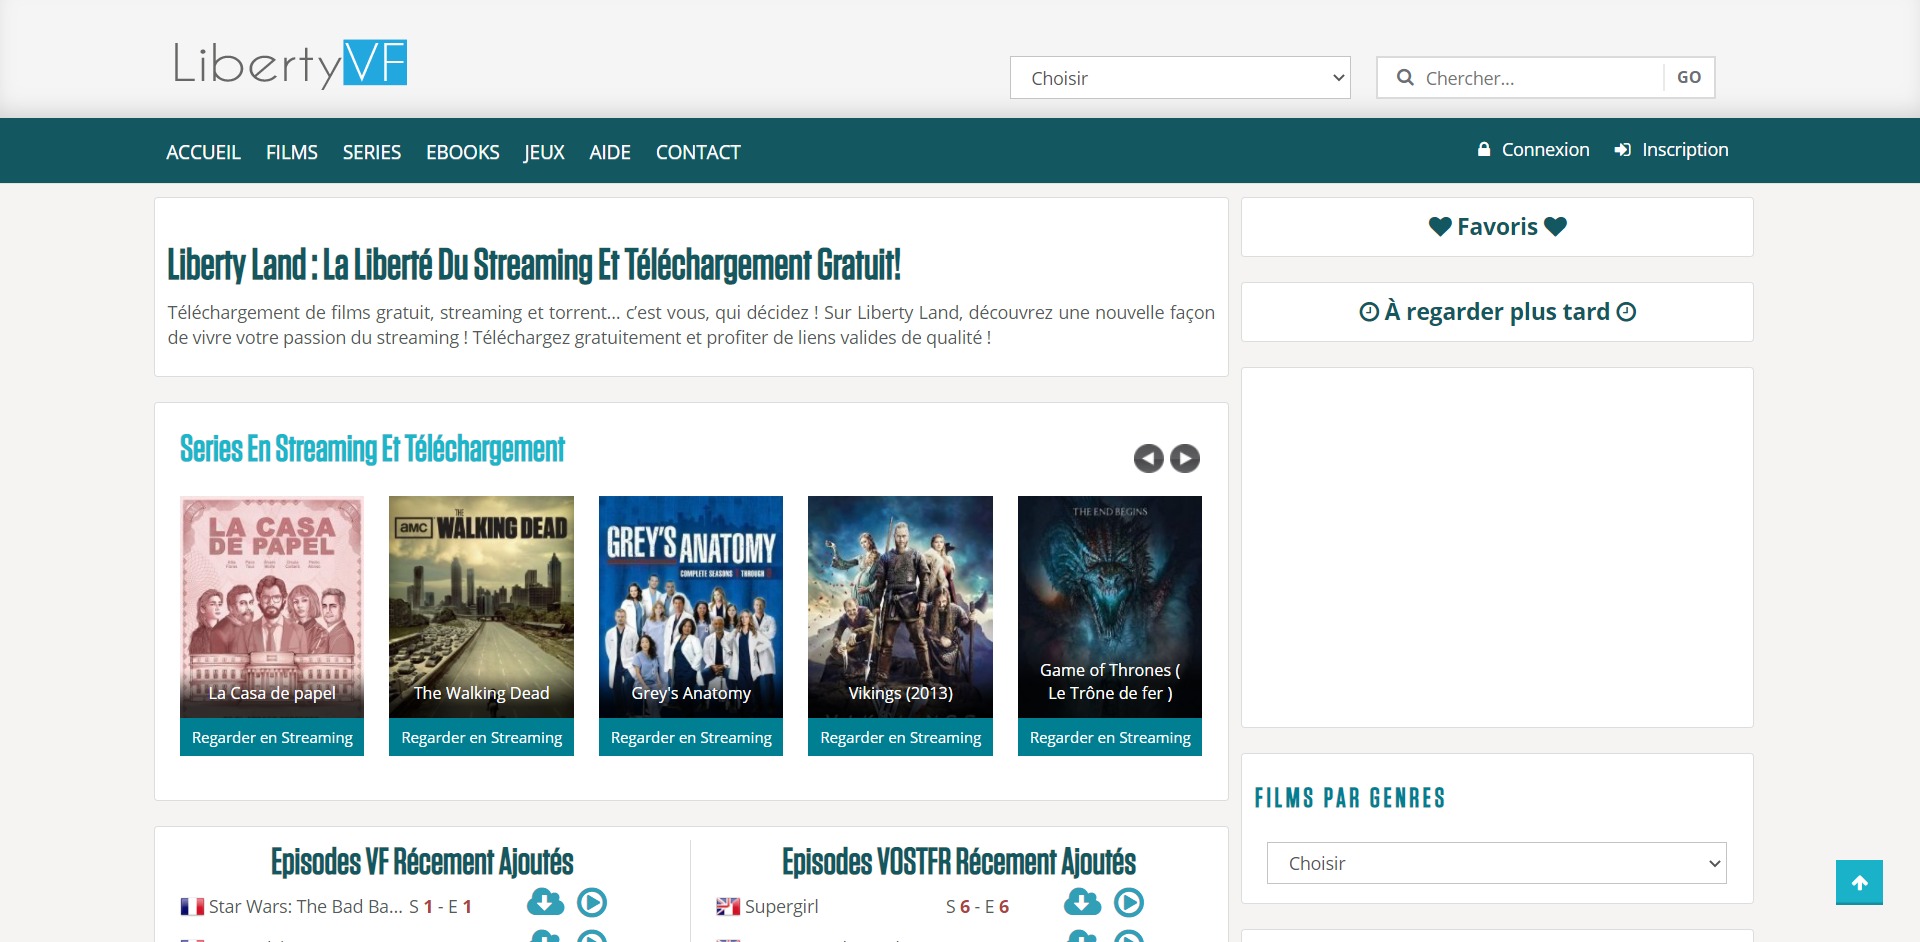Image resolution: width=1920 pixels, height=942 pixels.
Task: Click Star Wars: The Bad Ba... episode title
Action: (x=306, y=907)
